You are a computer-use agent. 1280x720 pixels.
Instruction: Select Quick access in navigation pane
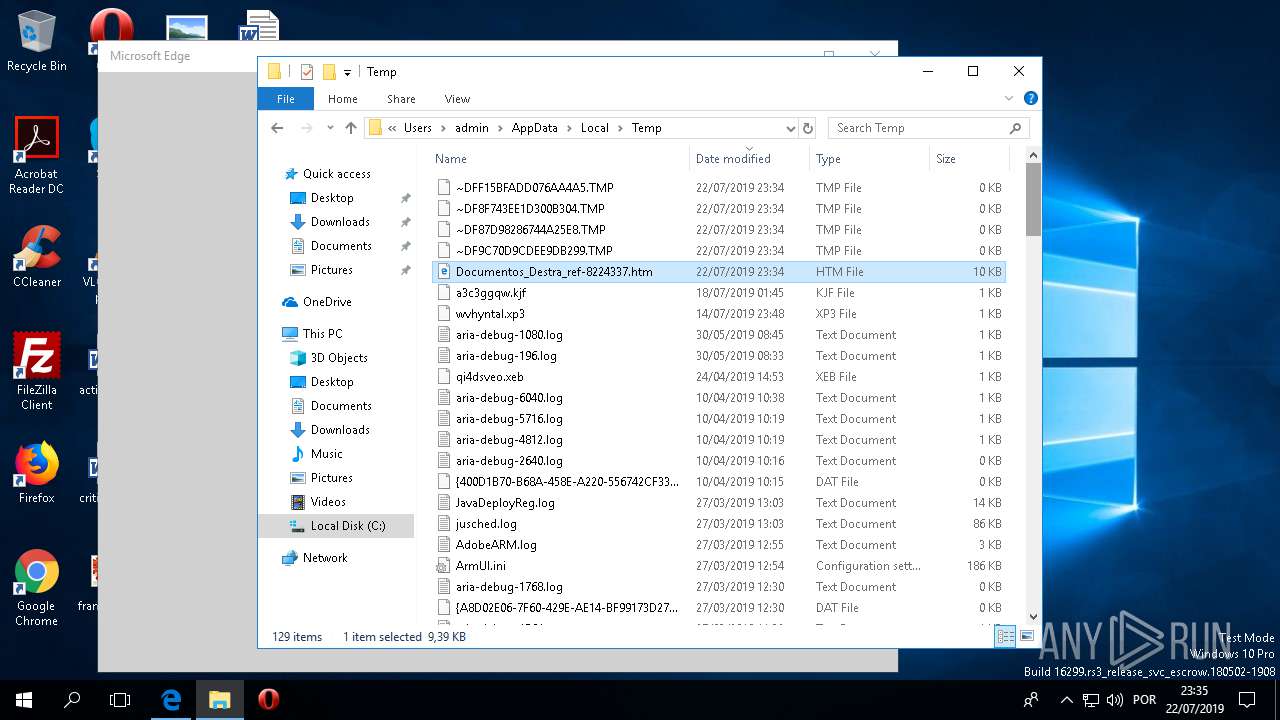click(336, 174)
